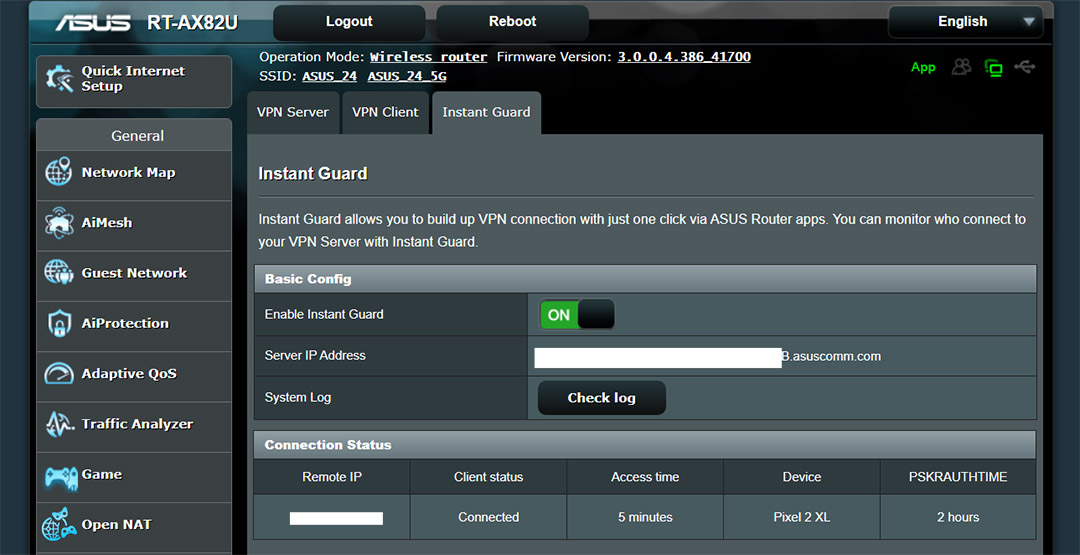The image size is (1080, 555).
Task: Click the Server IP asuscomm.com address
Action: click(x=831, y=357)
